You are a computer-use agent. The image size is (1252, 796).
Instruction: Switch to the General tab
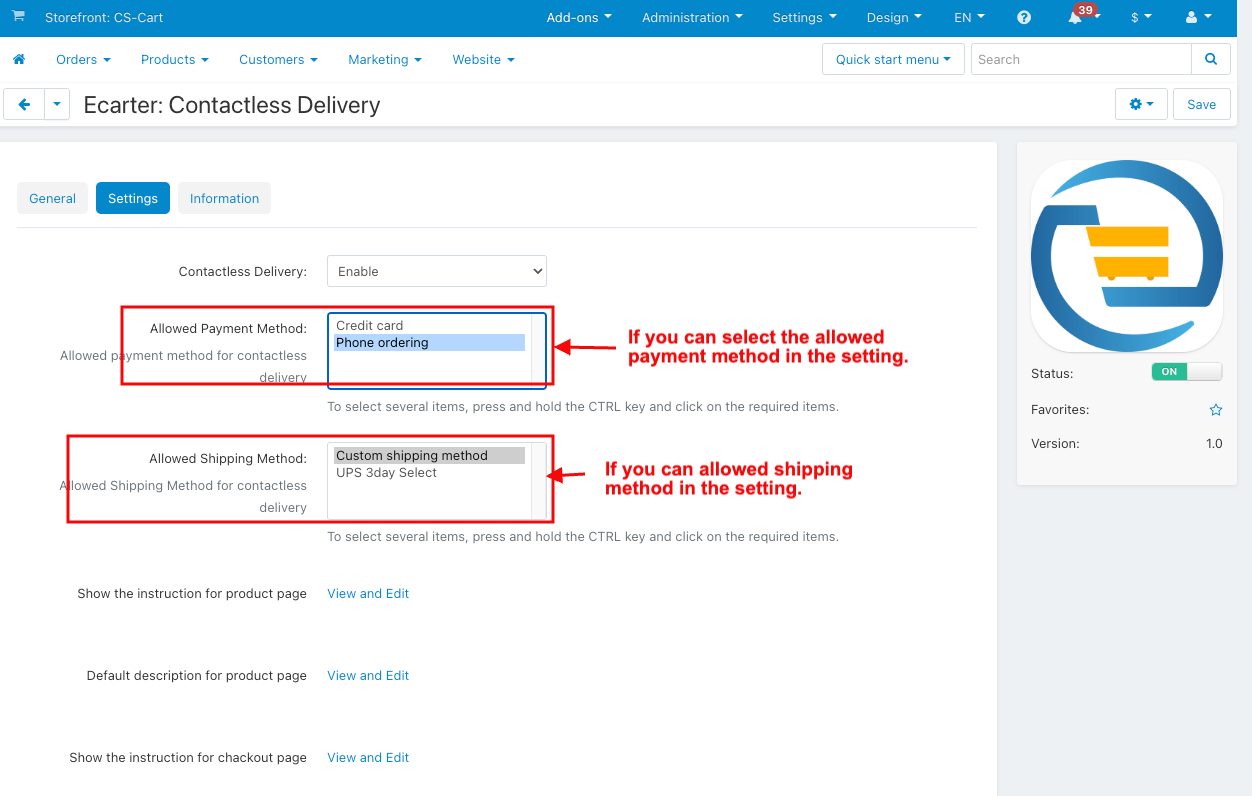(52, 198)
